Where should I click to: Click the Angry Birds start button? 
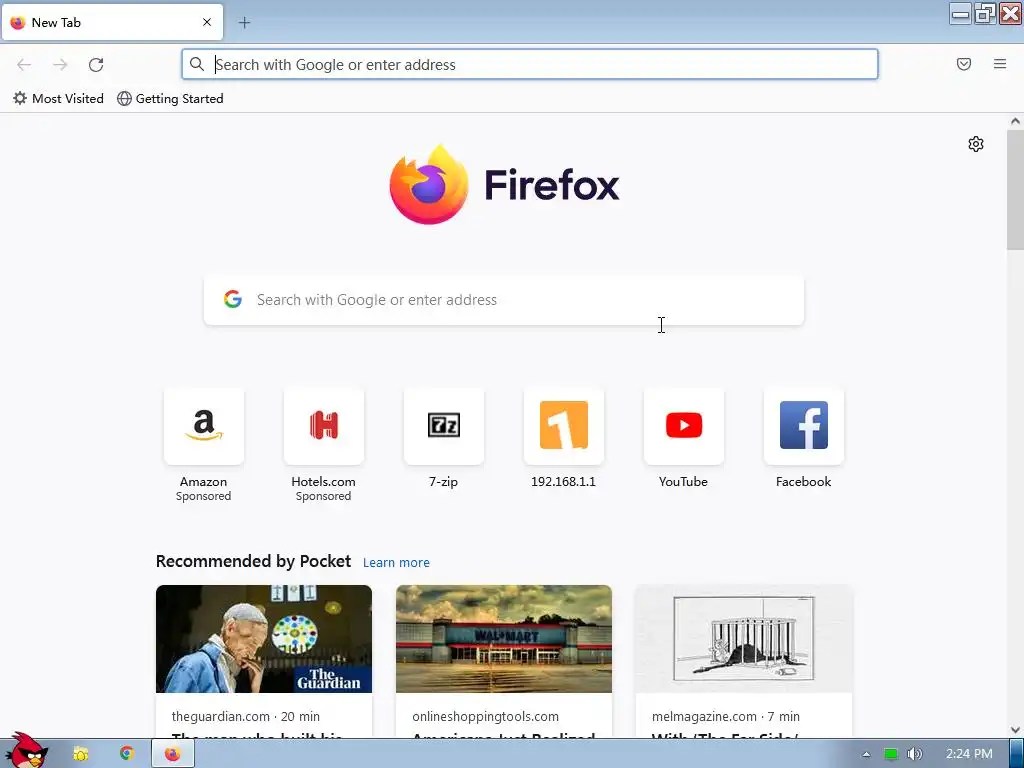tap(26, 750)
